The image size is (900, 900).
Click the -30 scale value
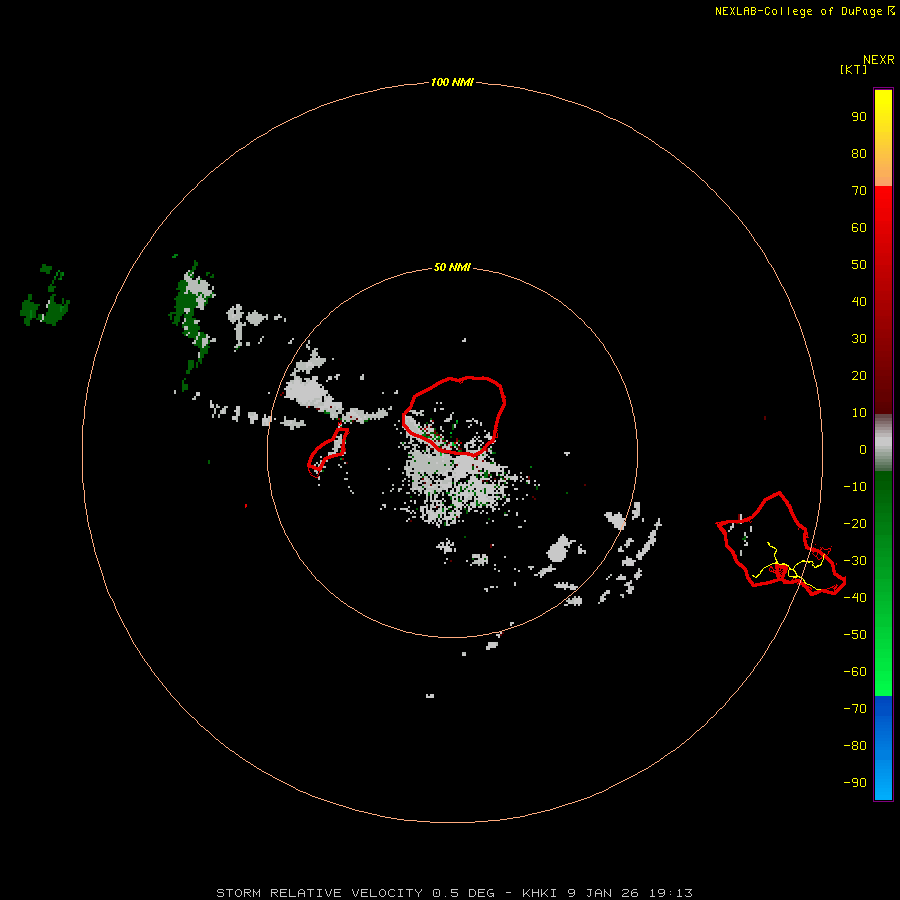tap(855, 561)
